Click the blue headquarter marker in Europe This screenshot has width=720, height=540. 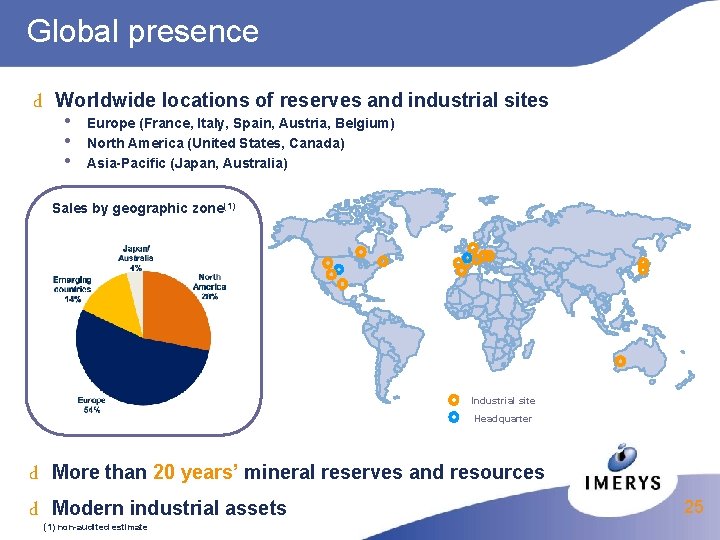467,258
